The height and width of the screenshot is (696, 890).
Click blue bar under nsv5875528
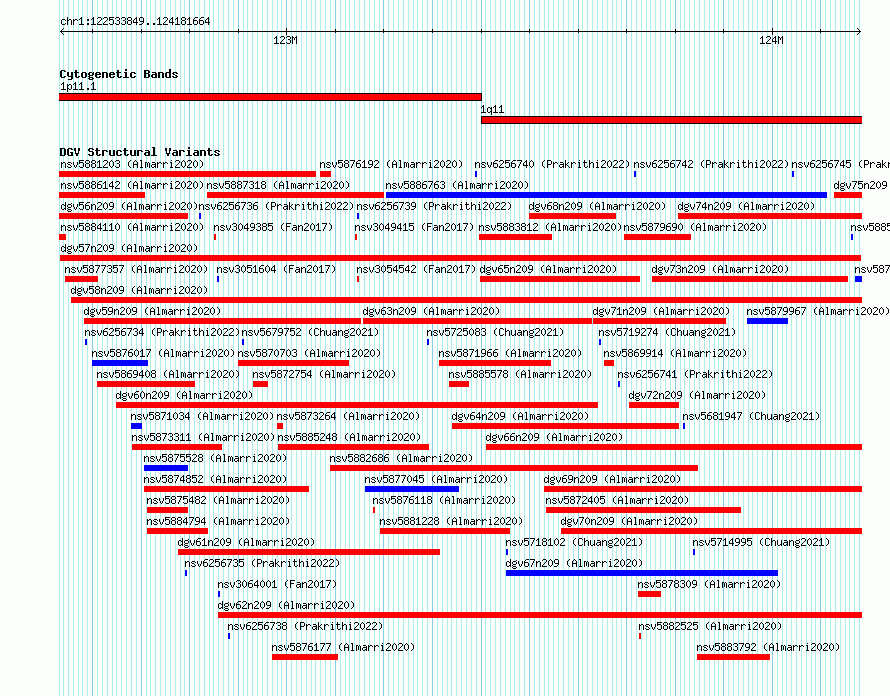pyautogui.click(x=166, y=468)
